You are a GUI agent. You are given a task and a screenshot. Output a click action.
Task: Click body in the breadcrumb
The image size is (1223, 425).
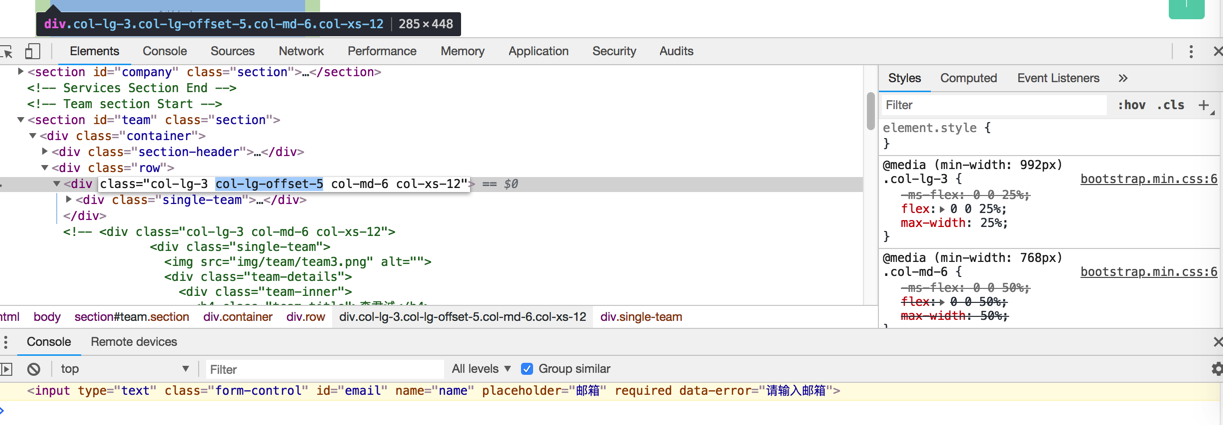(47, 317)
